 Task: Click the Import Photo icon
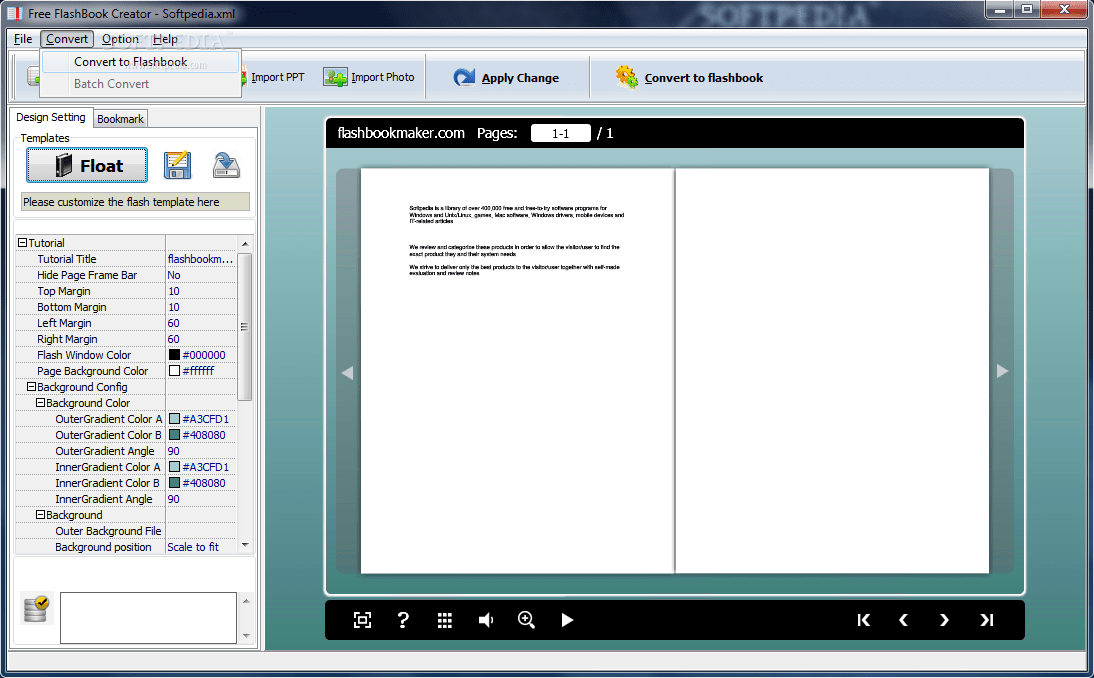[x=335, y=77]
